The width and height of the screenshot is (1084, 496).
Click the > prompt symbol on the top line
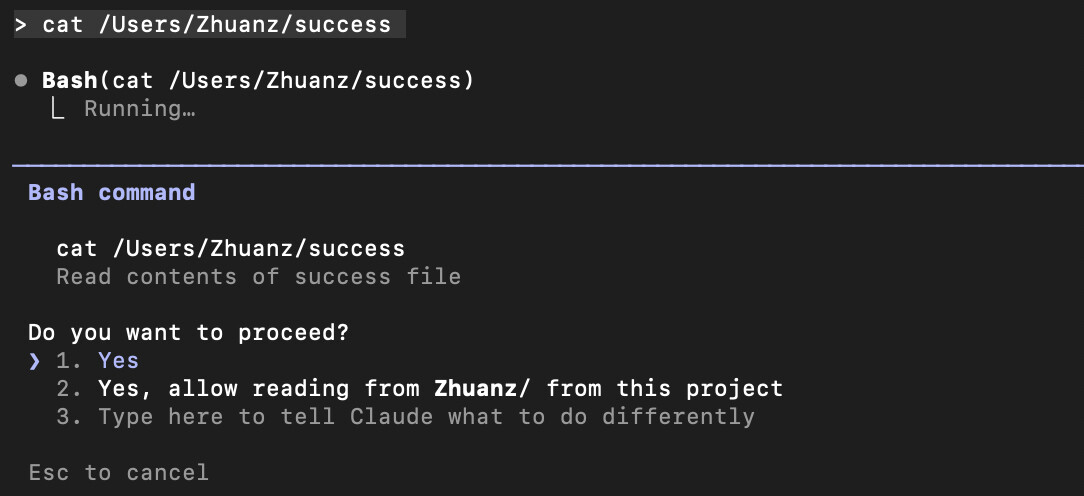(21, 25)
